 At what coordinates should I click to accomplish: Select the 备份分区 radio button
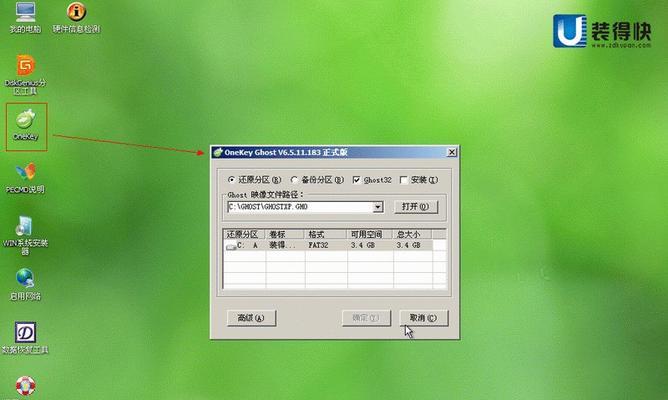(x=294, y=180)
